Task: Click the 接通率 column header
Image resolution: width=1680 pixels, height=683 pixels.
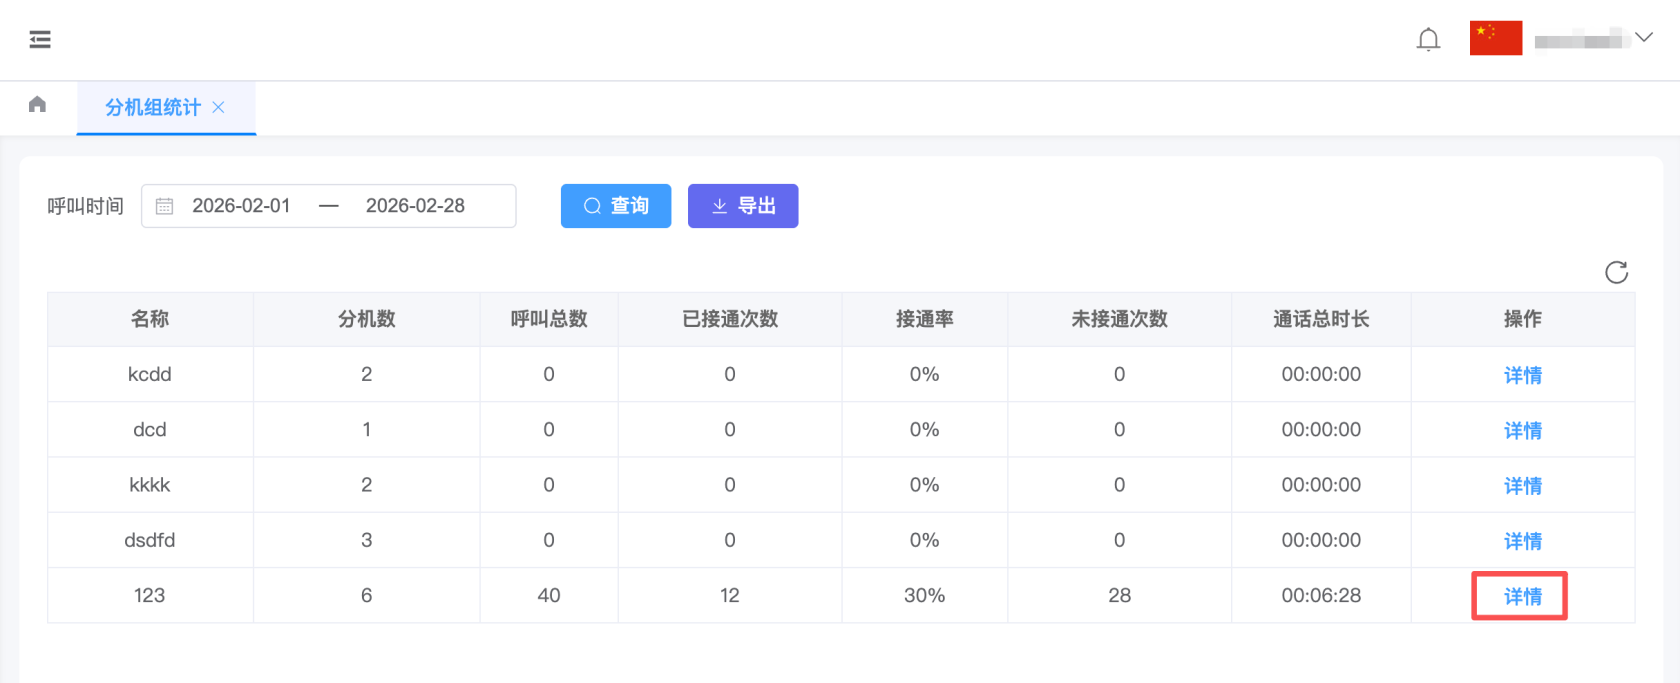Action: click(924, 319)
